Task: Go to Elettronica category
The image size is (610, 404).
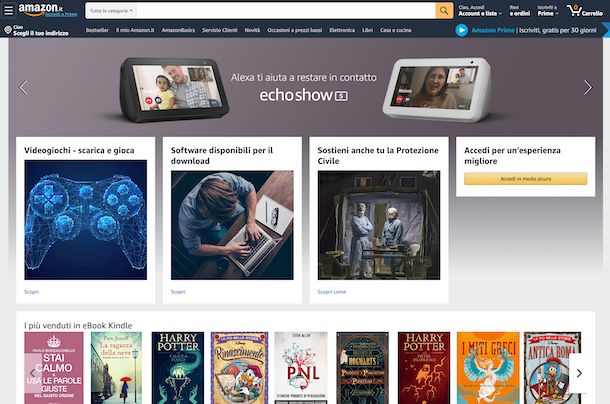Action: pos(342,30)
